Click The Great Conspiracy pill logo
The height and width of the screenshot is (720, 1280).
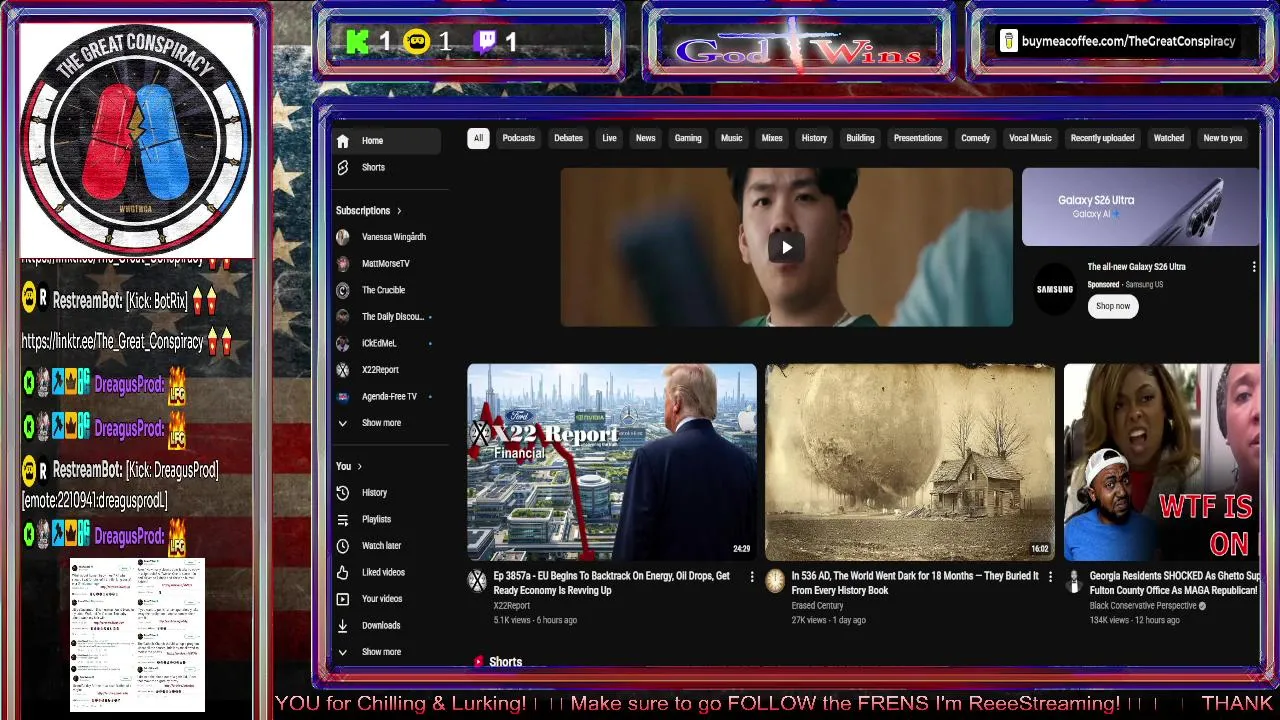[x=136, y=140]
